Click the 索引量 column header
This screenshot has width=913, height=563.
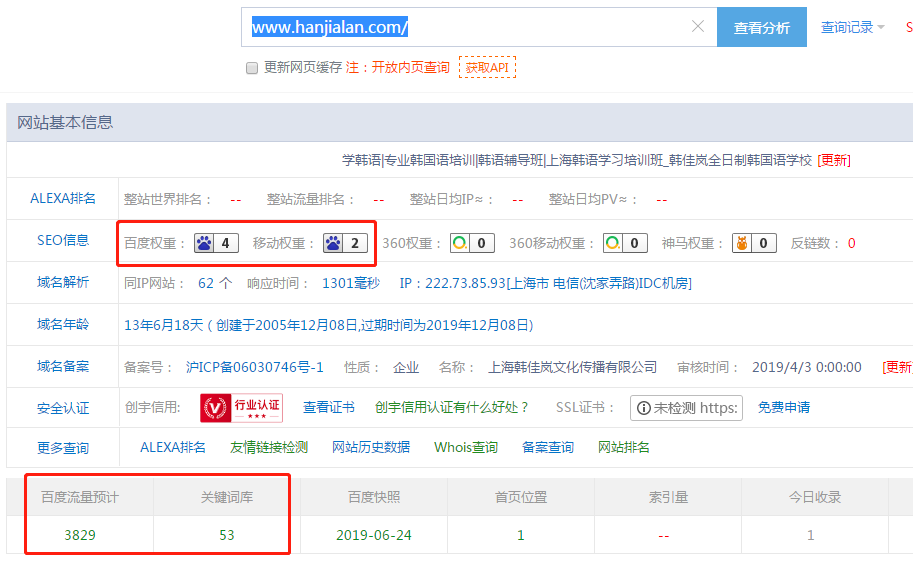coord(668,497)
